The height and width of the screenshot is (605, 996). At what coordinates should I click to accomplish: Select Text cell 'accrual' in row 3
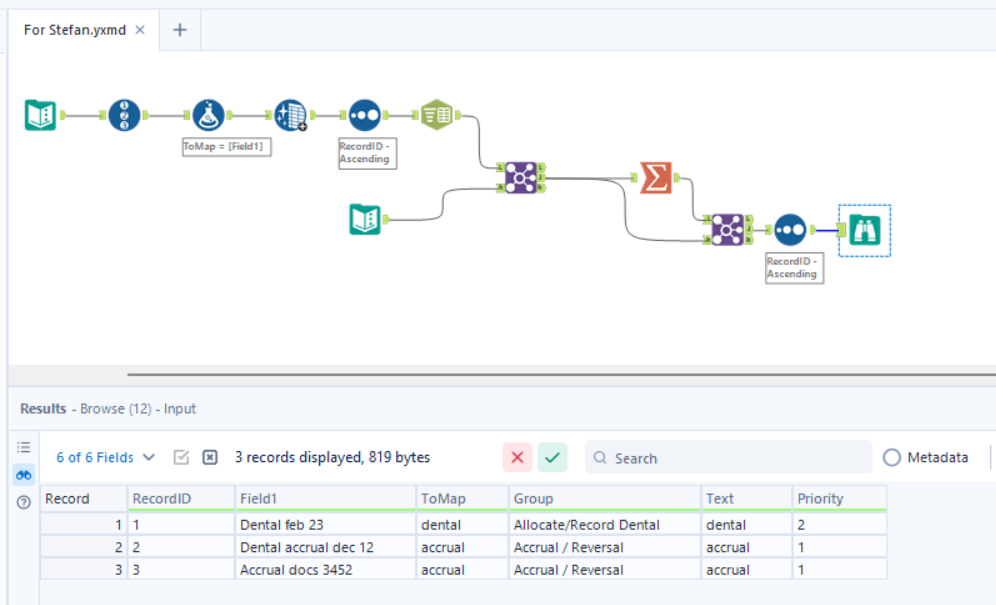pyautogui.click(x=747, y=569)
